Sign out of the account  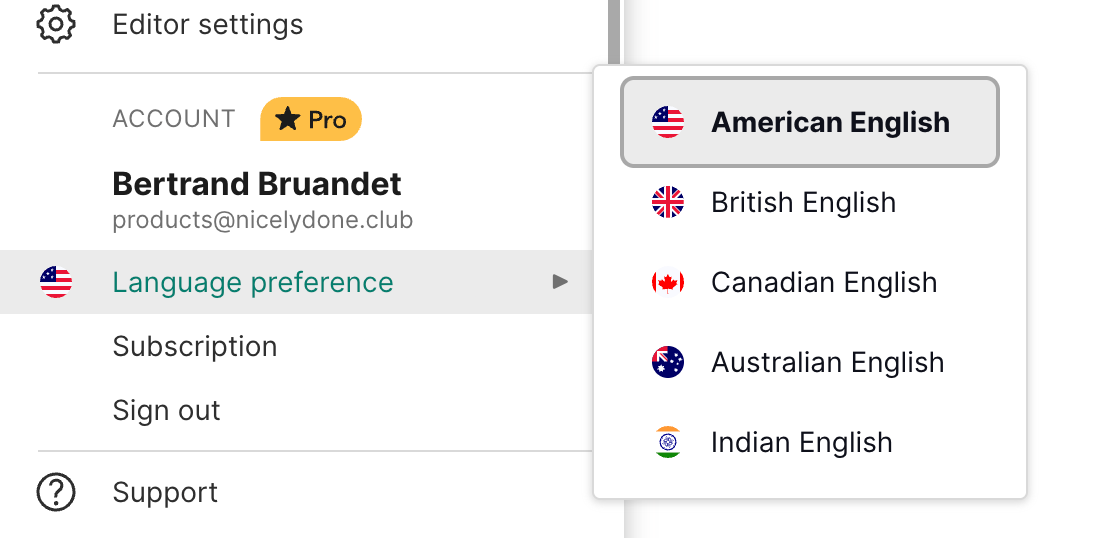(x=166, y=410)
